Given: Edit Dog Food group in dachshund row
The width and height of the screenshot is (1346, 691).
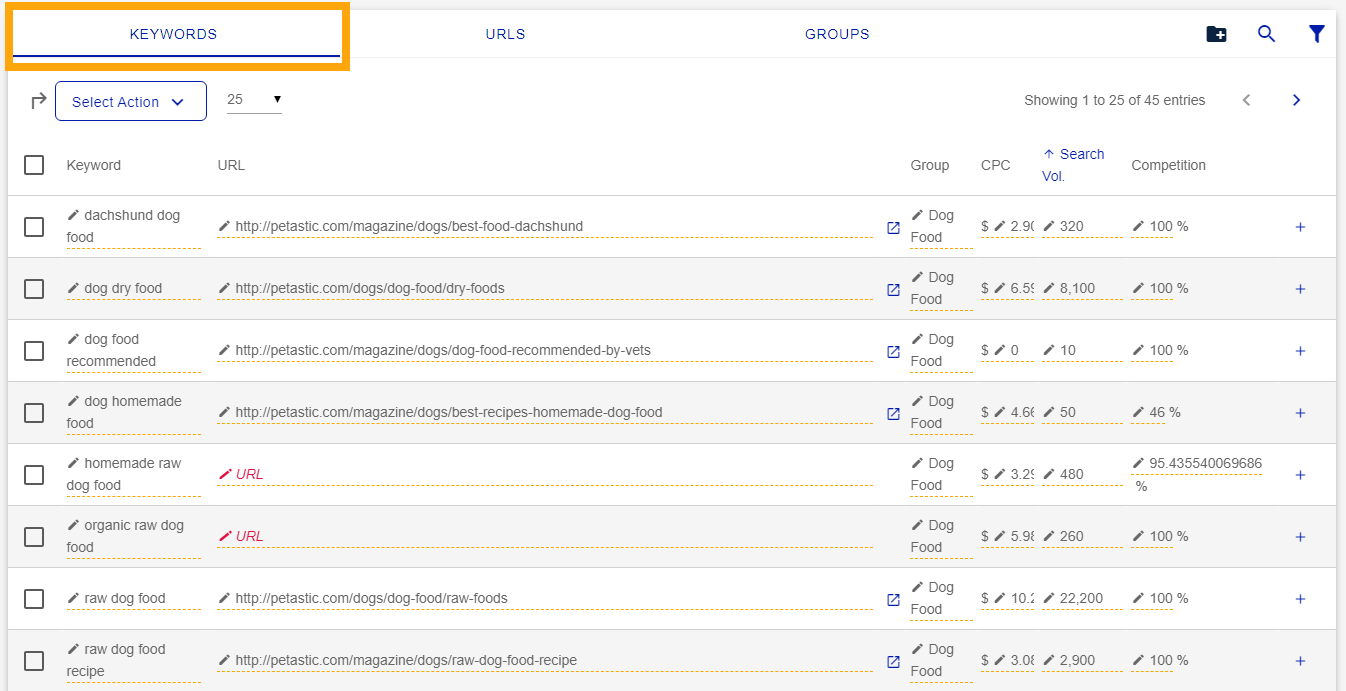Looking at the screenshot, I should tap(941, 227).
